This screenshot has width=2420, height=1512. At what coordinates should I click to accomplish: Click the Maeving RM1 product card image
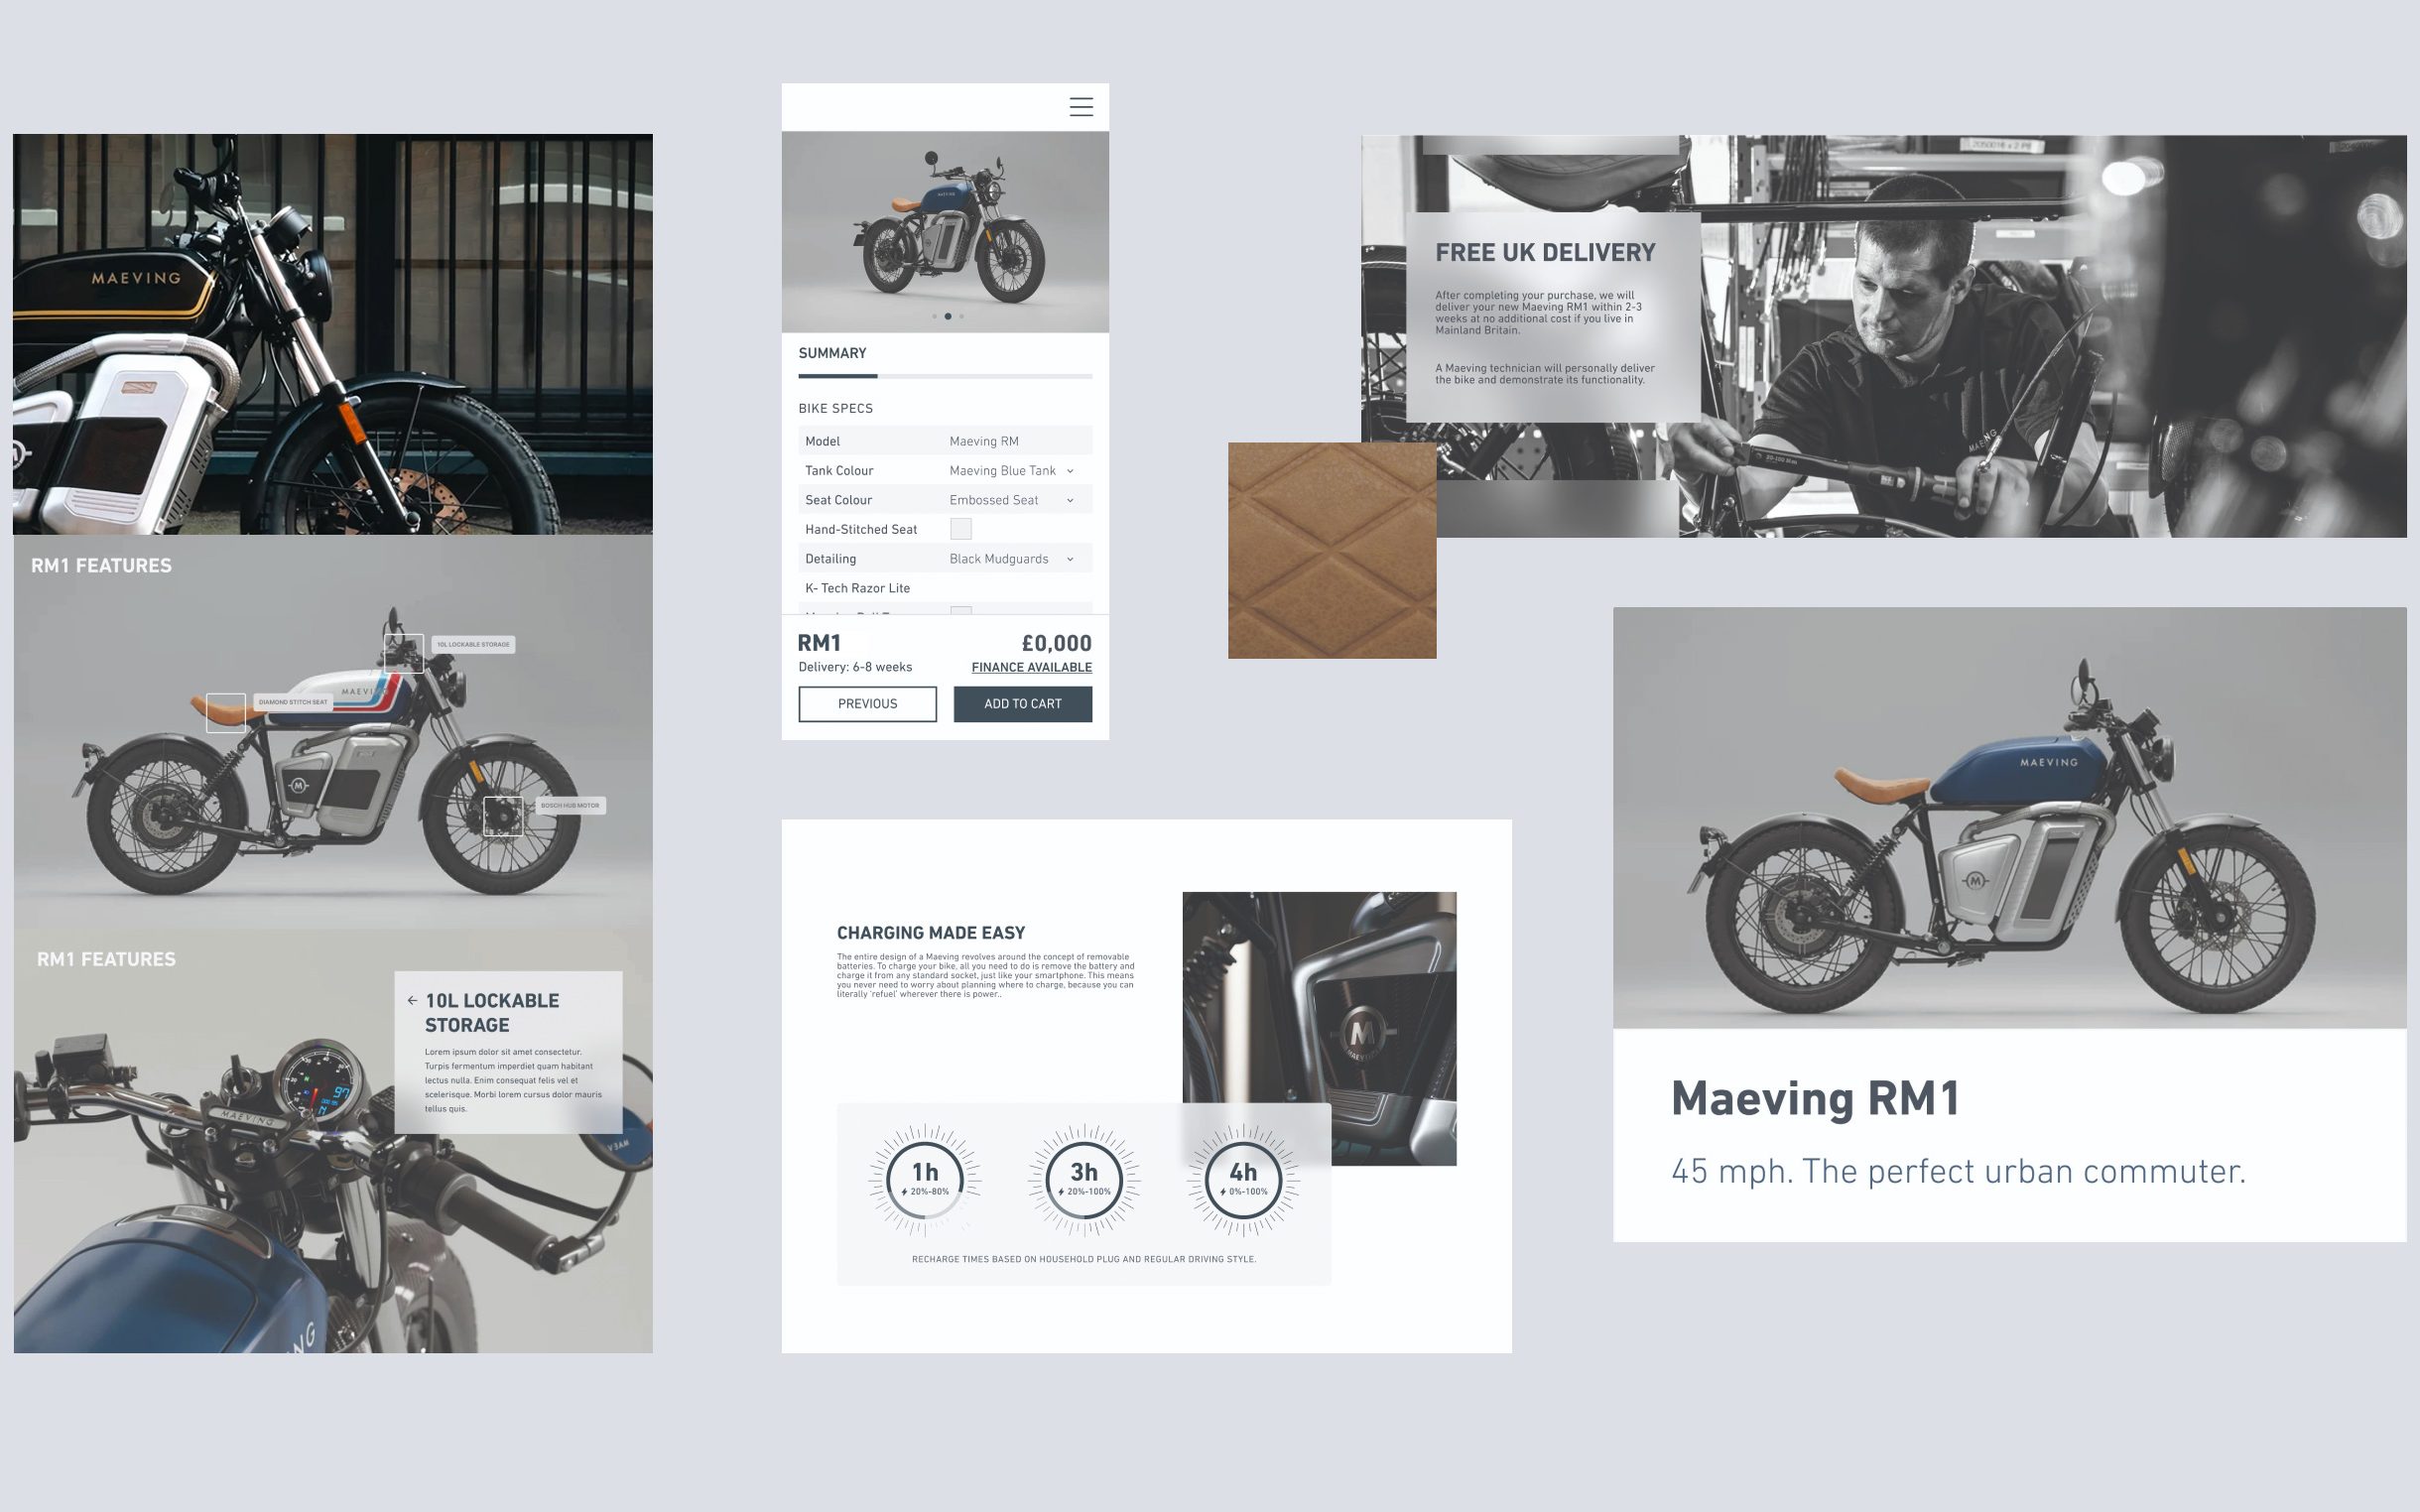(2010, 818)
